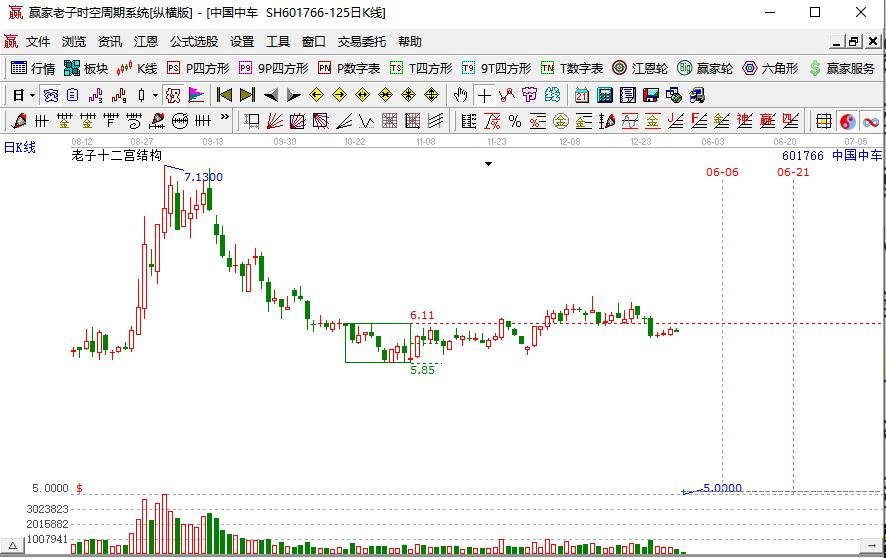Toggle the crosshair cursor tool
The width and height of the screenshot is (886, 558).
click(x=484, y=95)
